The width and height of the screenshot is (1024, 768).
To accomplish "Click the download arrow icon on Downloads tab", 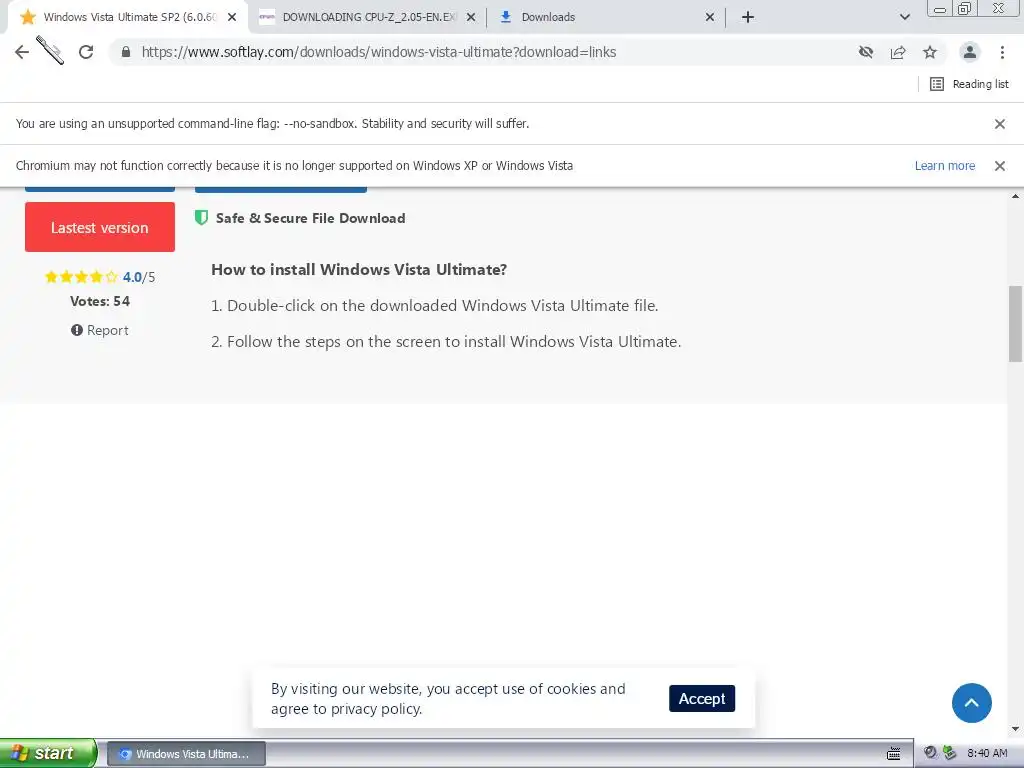I will click(x=505, y=17).
